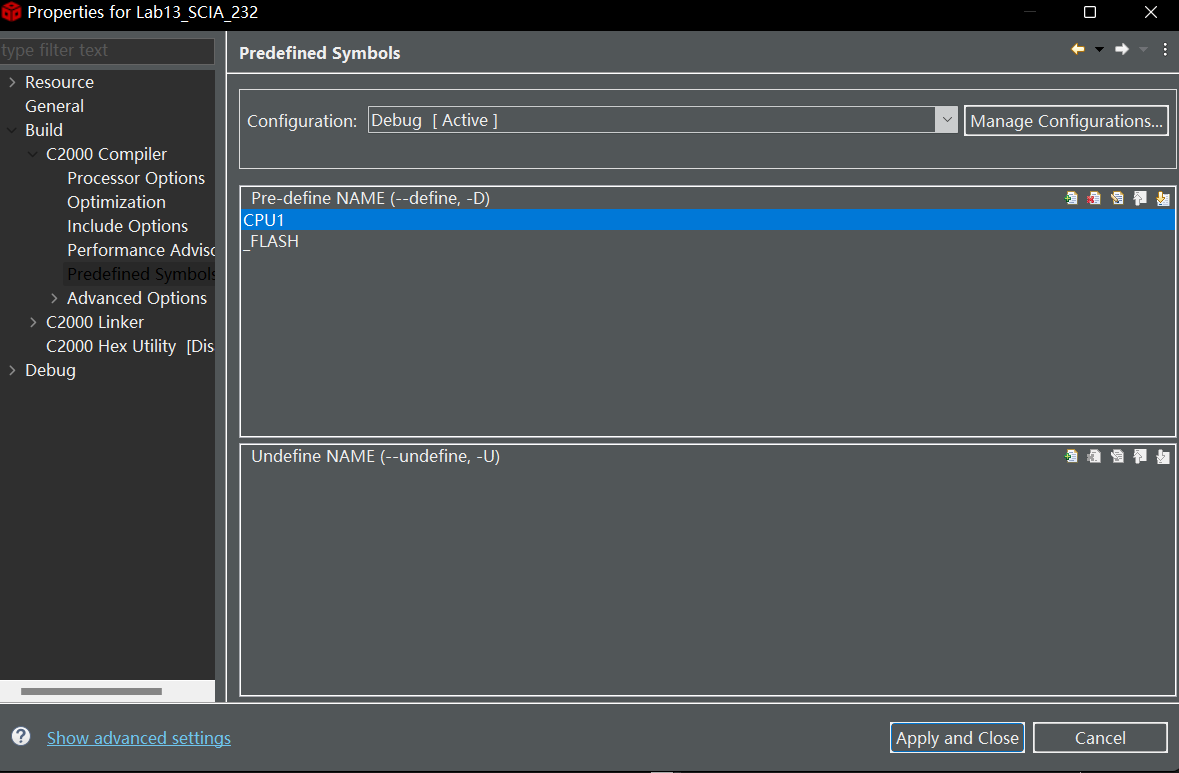Click the yellow back navigation arrow
1179x773 pixels.
click(1077, 49)
